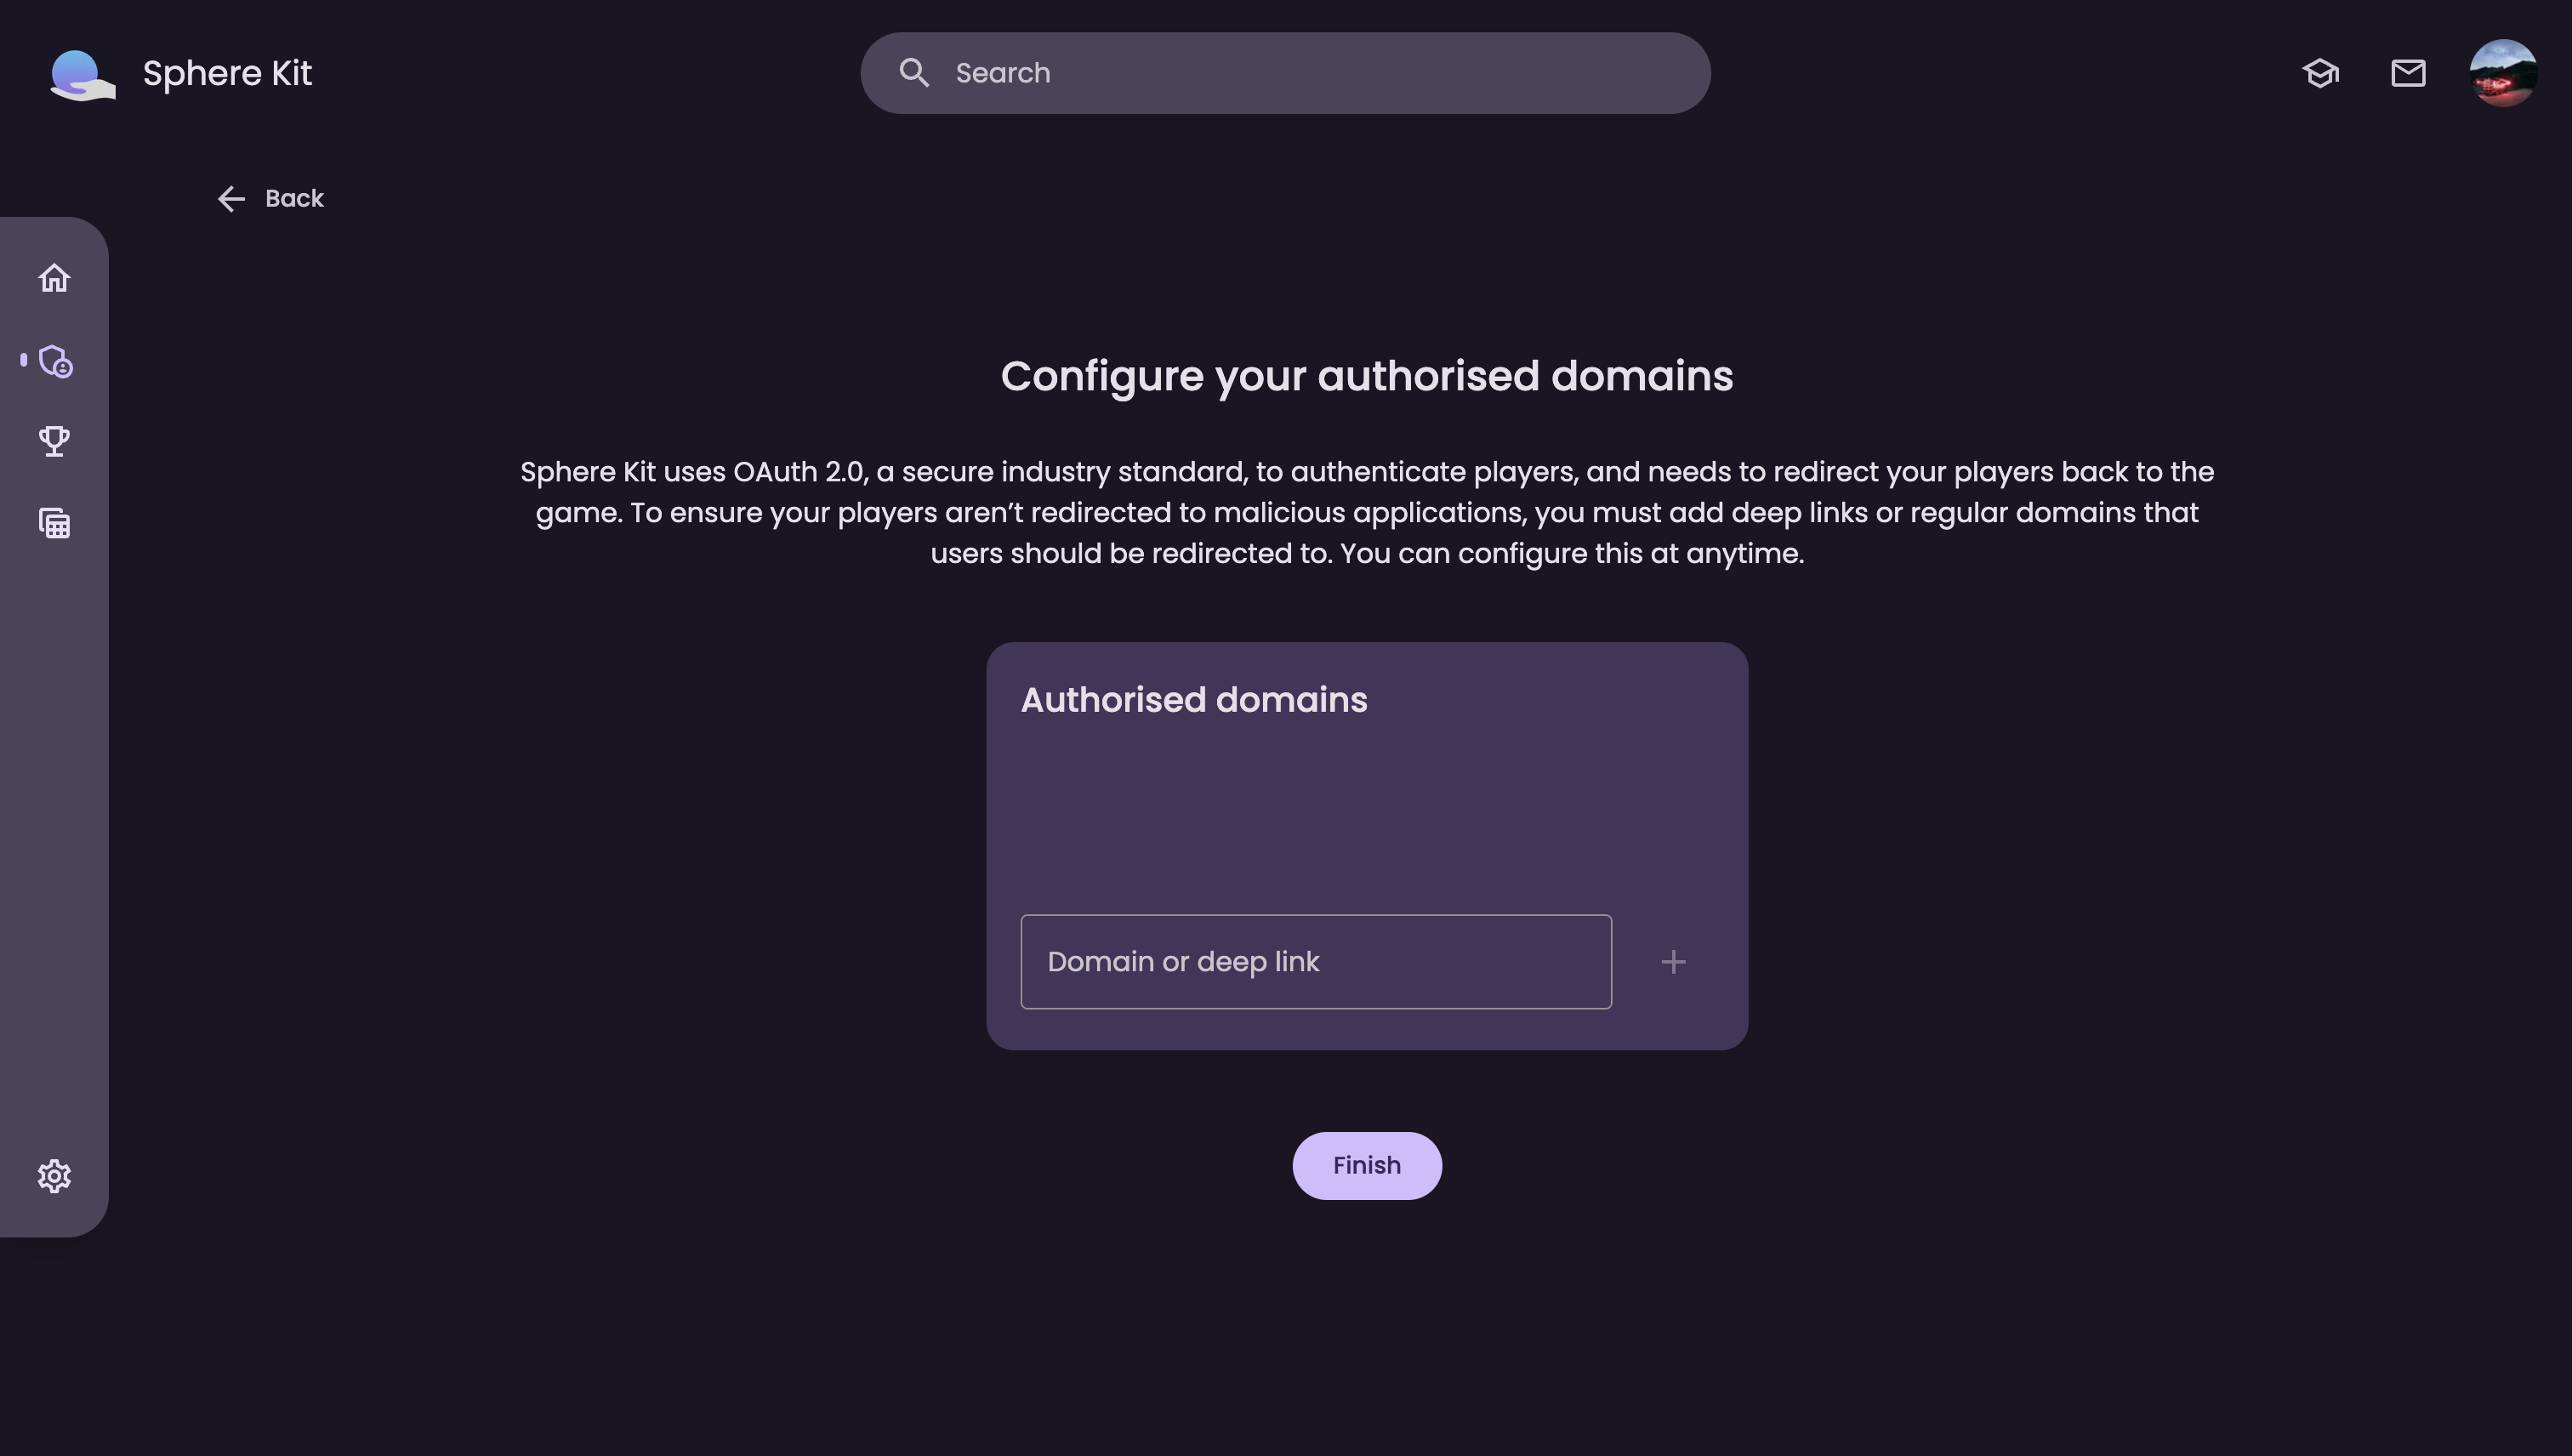This screenshot has height=1456, width=2572.
Task: Click the Finish button
Action: (x=1366, y=1166)
